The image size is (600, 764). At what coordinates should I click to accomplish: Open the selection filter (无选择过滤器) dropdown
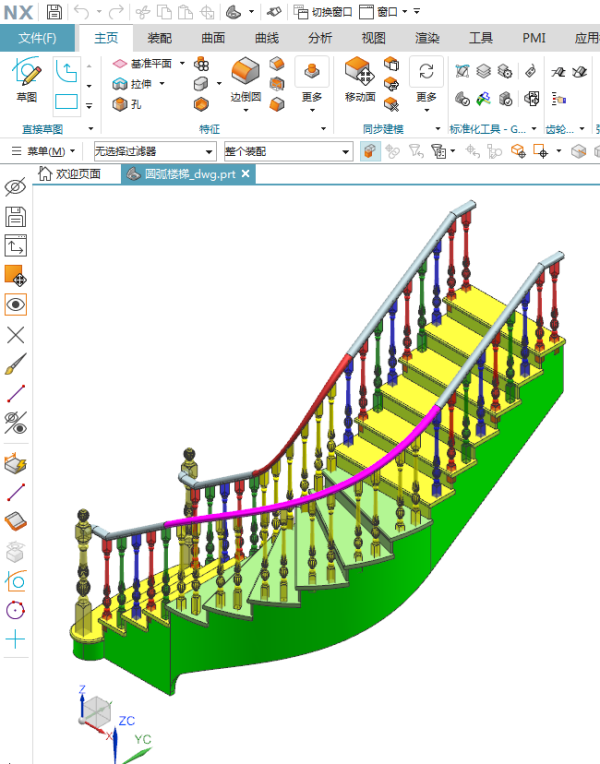click(x=154, y=151)
